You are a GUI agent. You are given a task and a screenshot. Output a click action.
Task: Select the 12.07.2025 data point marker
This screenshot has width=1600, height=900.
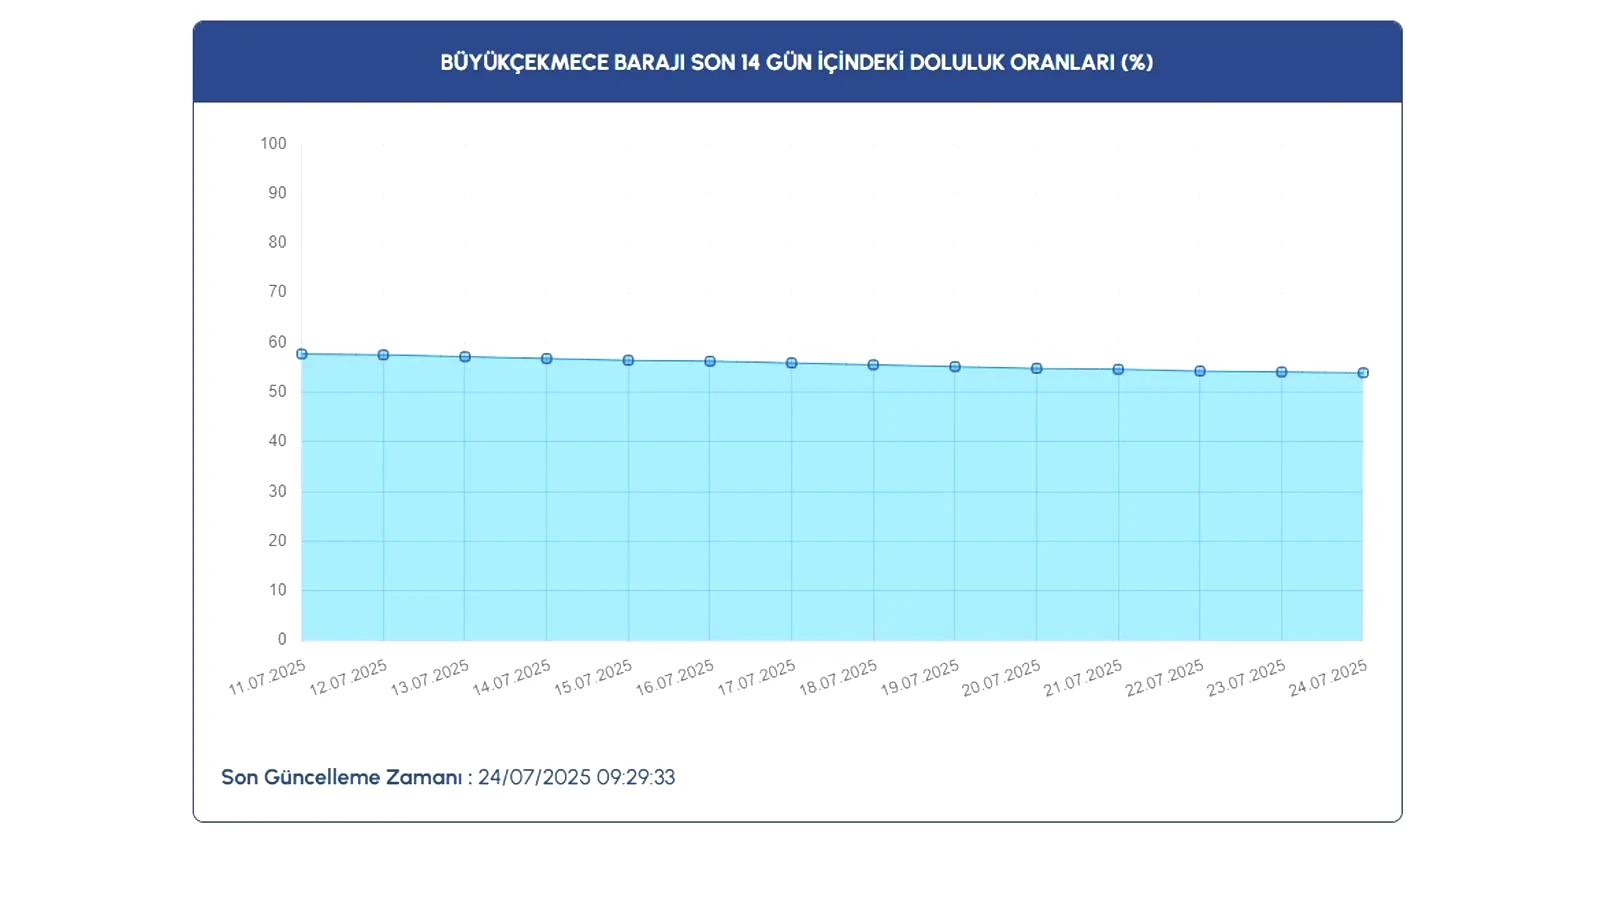pos(383,355)
